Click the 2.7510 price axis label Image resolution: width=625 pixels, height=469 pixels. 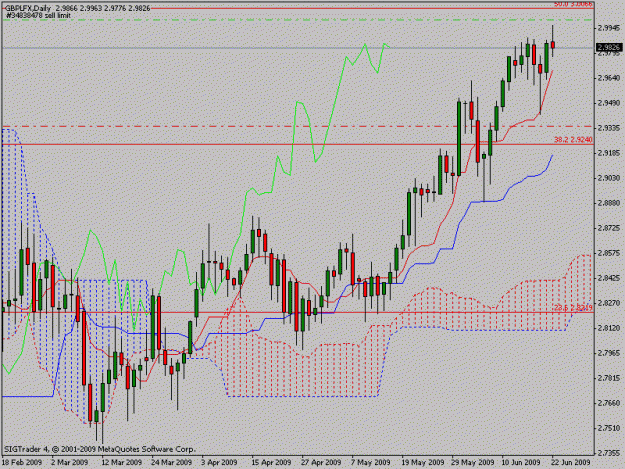(x=609, y=428)
